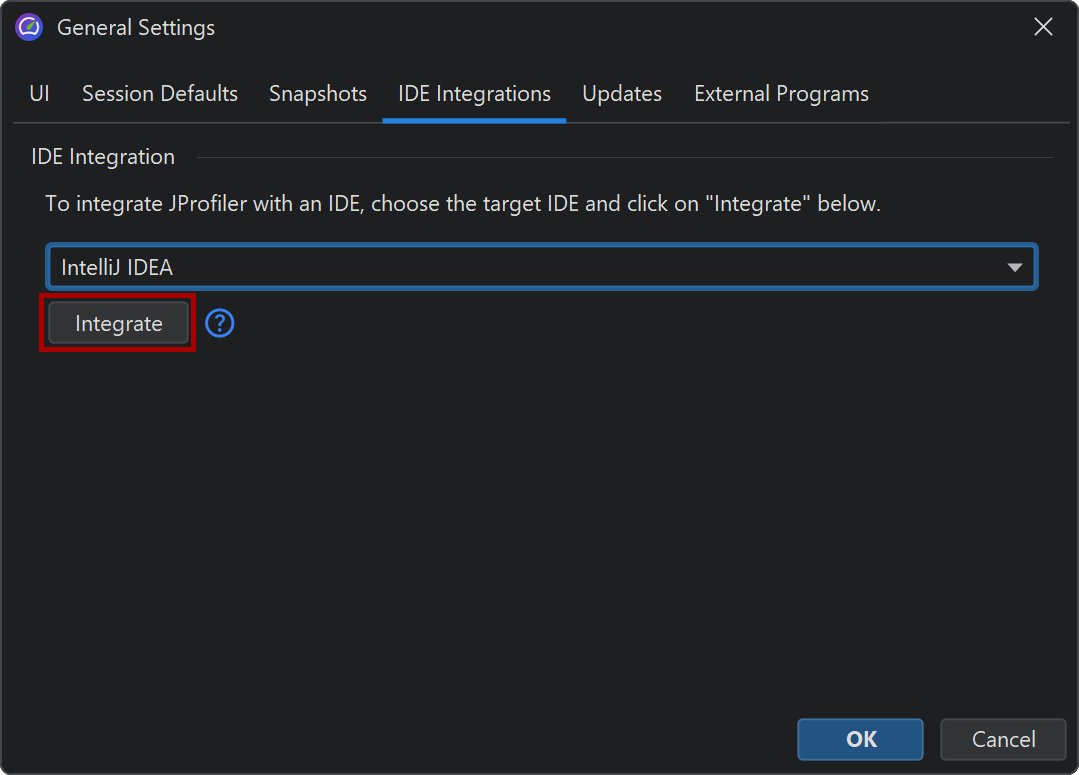Click the empty title bar area
The width and height of the screenshot is (1079, 775).
coord(600,28)
